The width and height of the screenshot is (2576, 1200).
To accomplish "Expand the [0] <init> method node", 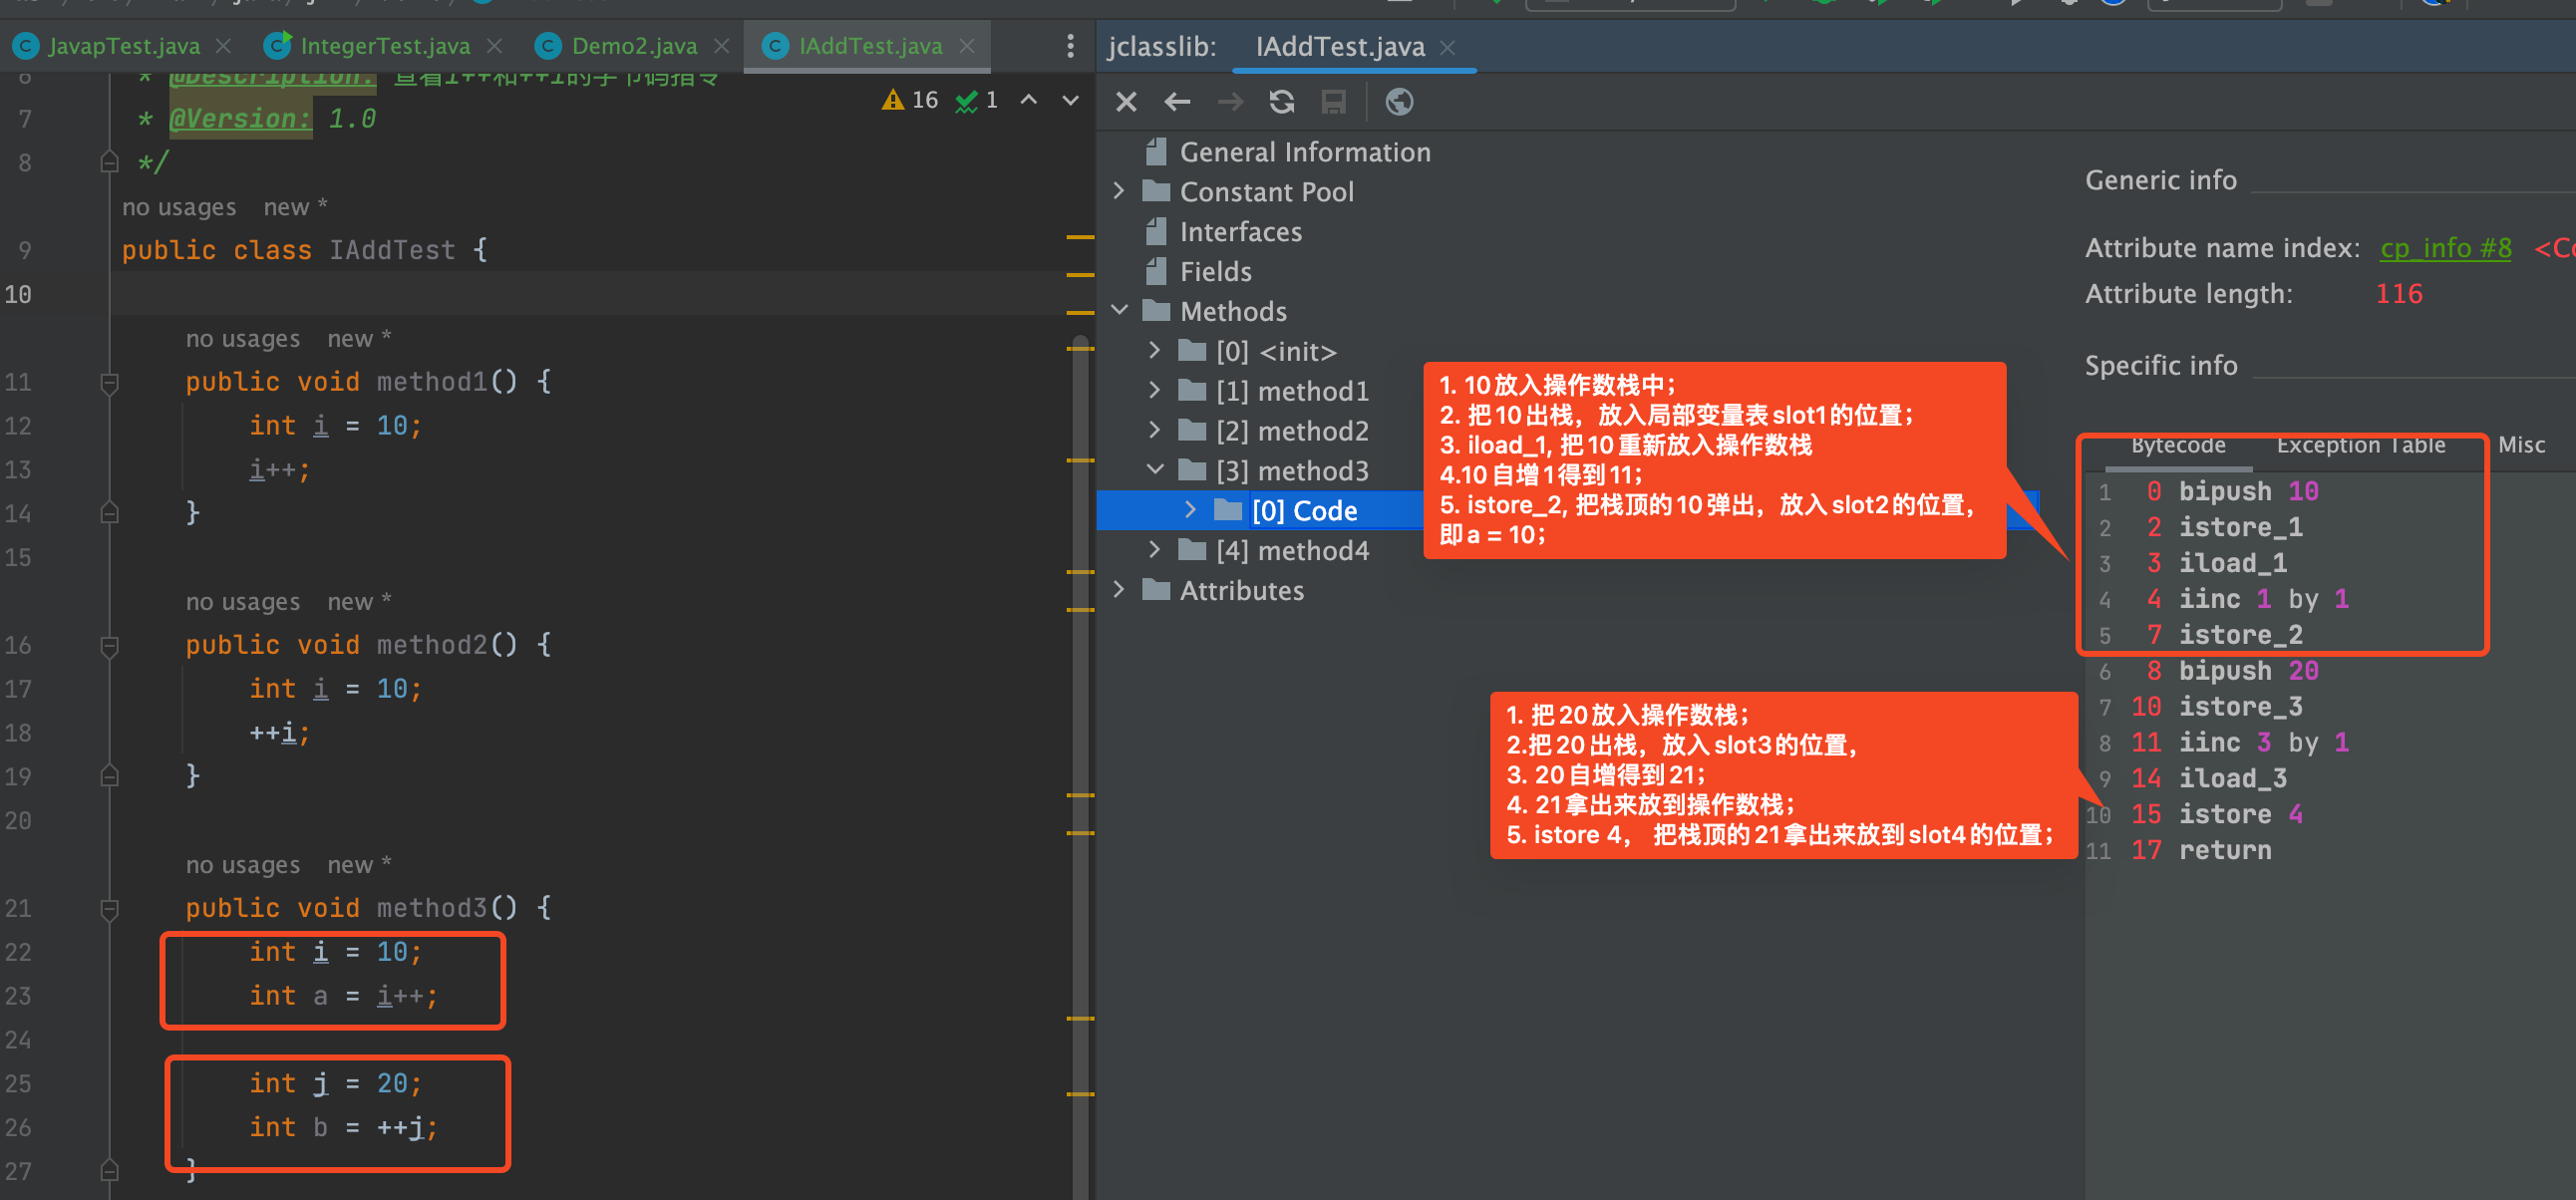I will [1155, 351].
